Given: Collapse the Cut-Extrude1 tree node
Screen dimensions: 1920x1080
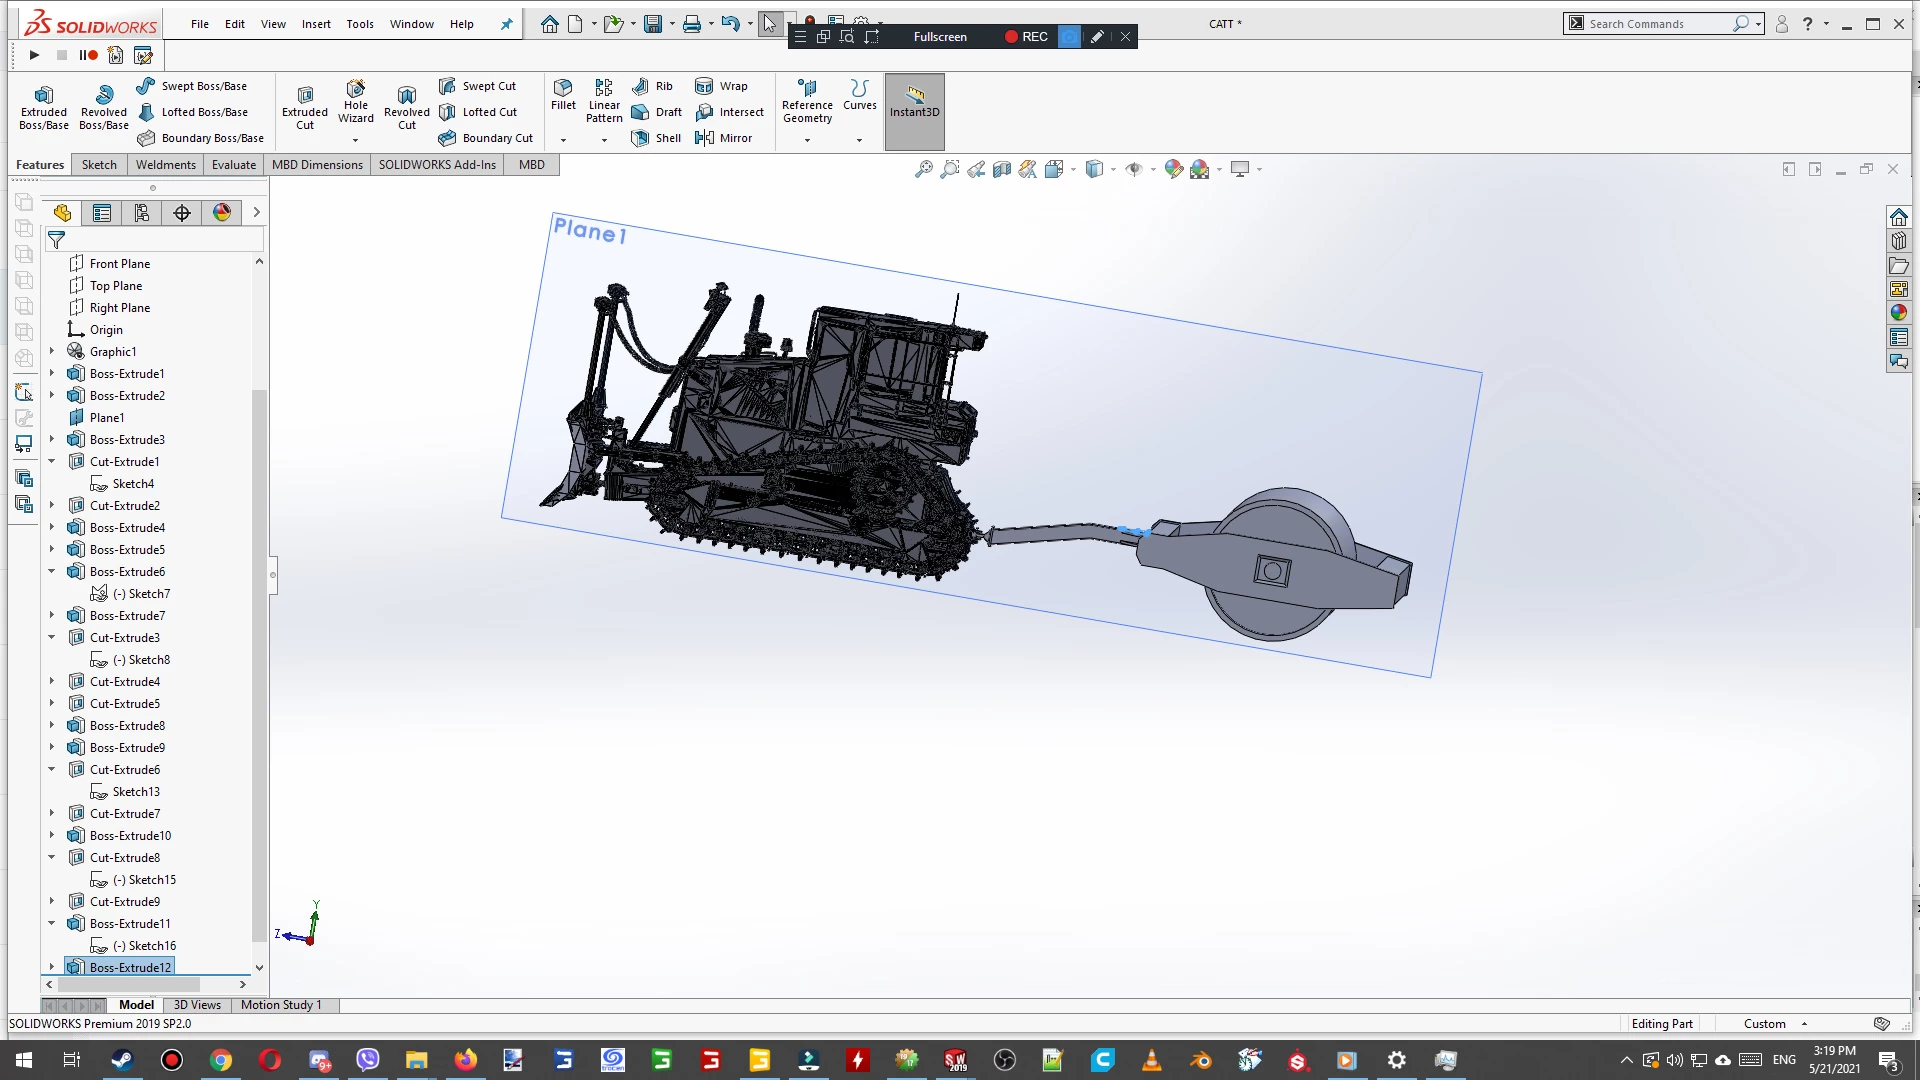Looking at the screenshot, I should click(52, 461).
